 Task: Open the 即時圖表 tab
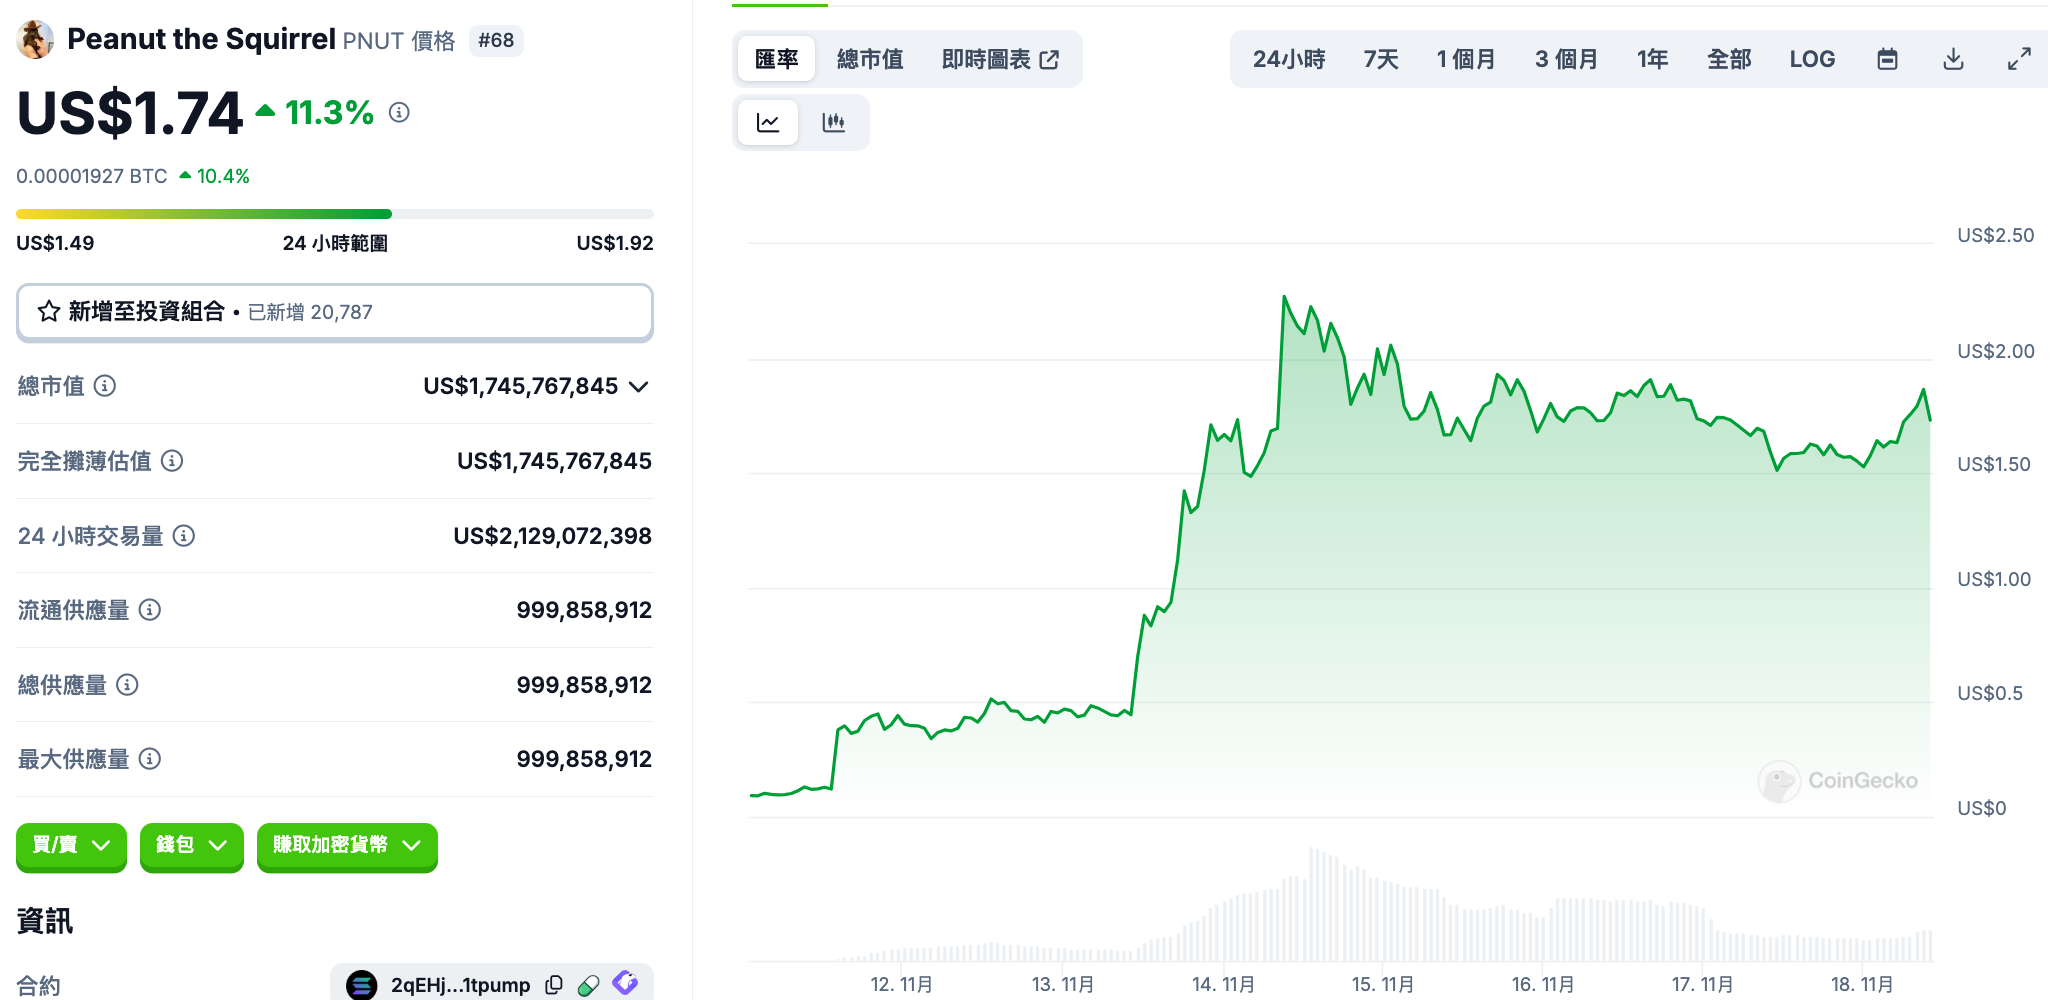tap(999, 59)
